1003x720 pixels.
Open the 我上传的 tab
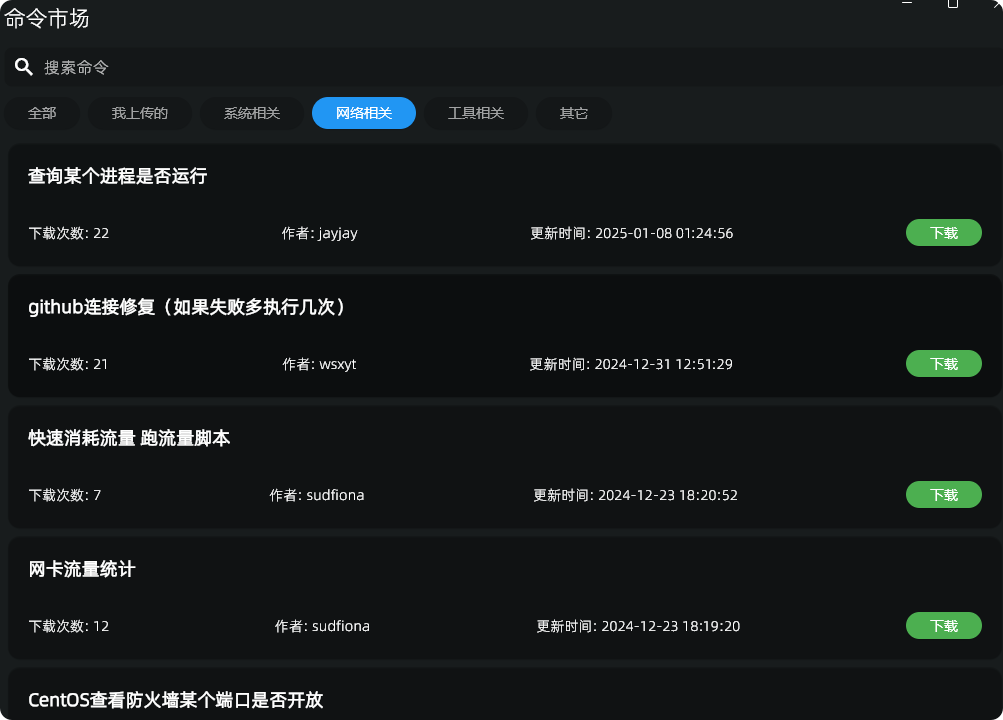coord(140,113)
